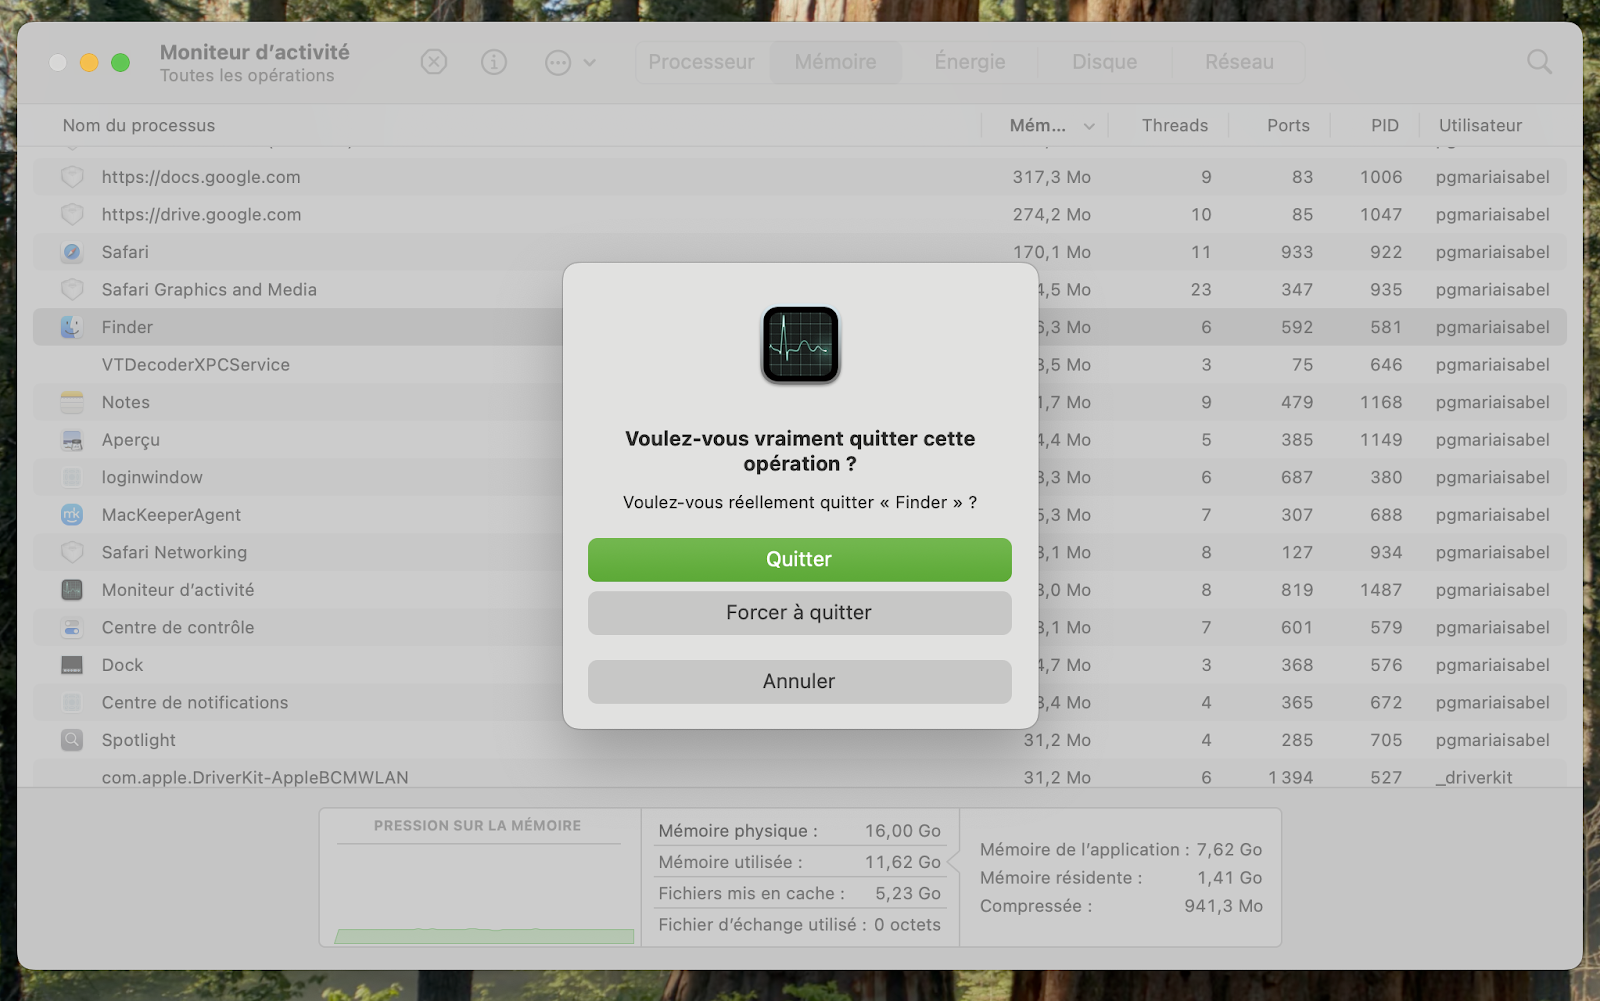Switch to the Processeur tab
The height and width of the screenshot is (1001, 1600).
click(x=701, y=62)
